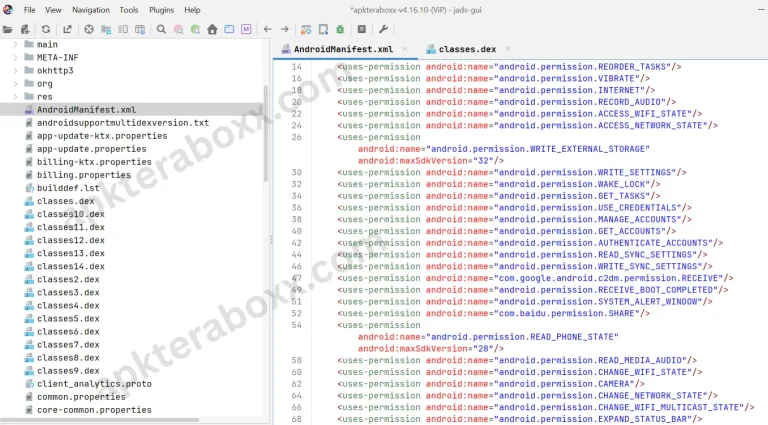The width and height of the screenshot is (768, 425).
Task: Toggle the Deobfuscation toolbar icon
Action: (x=306, y=29)
